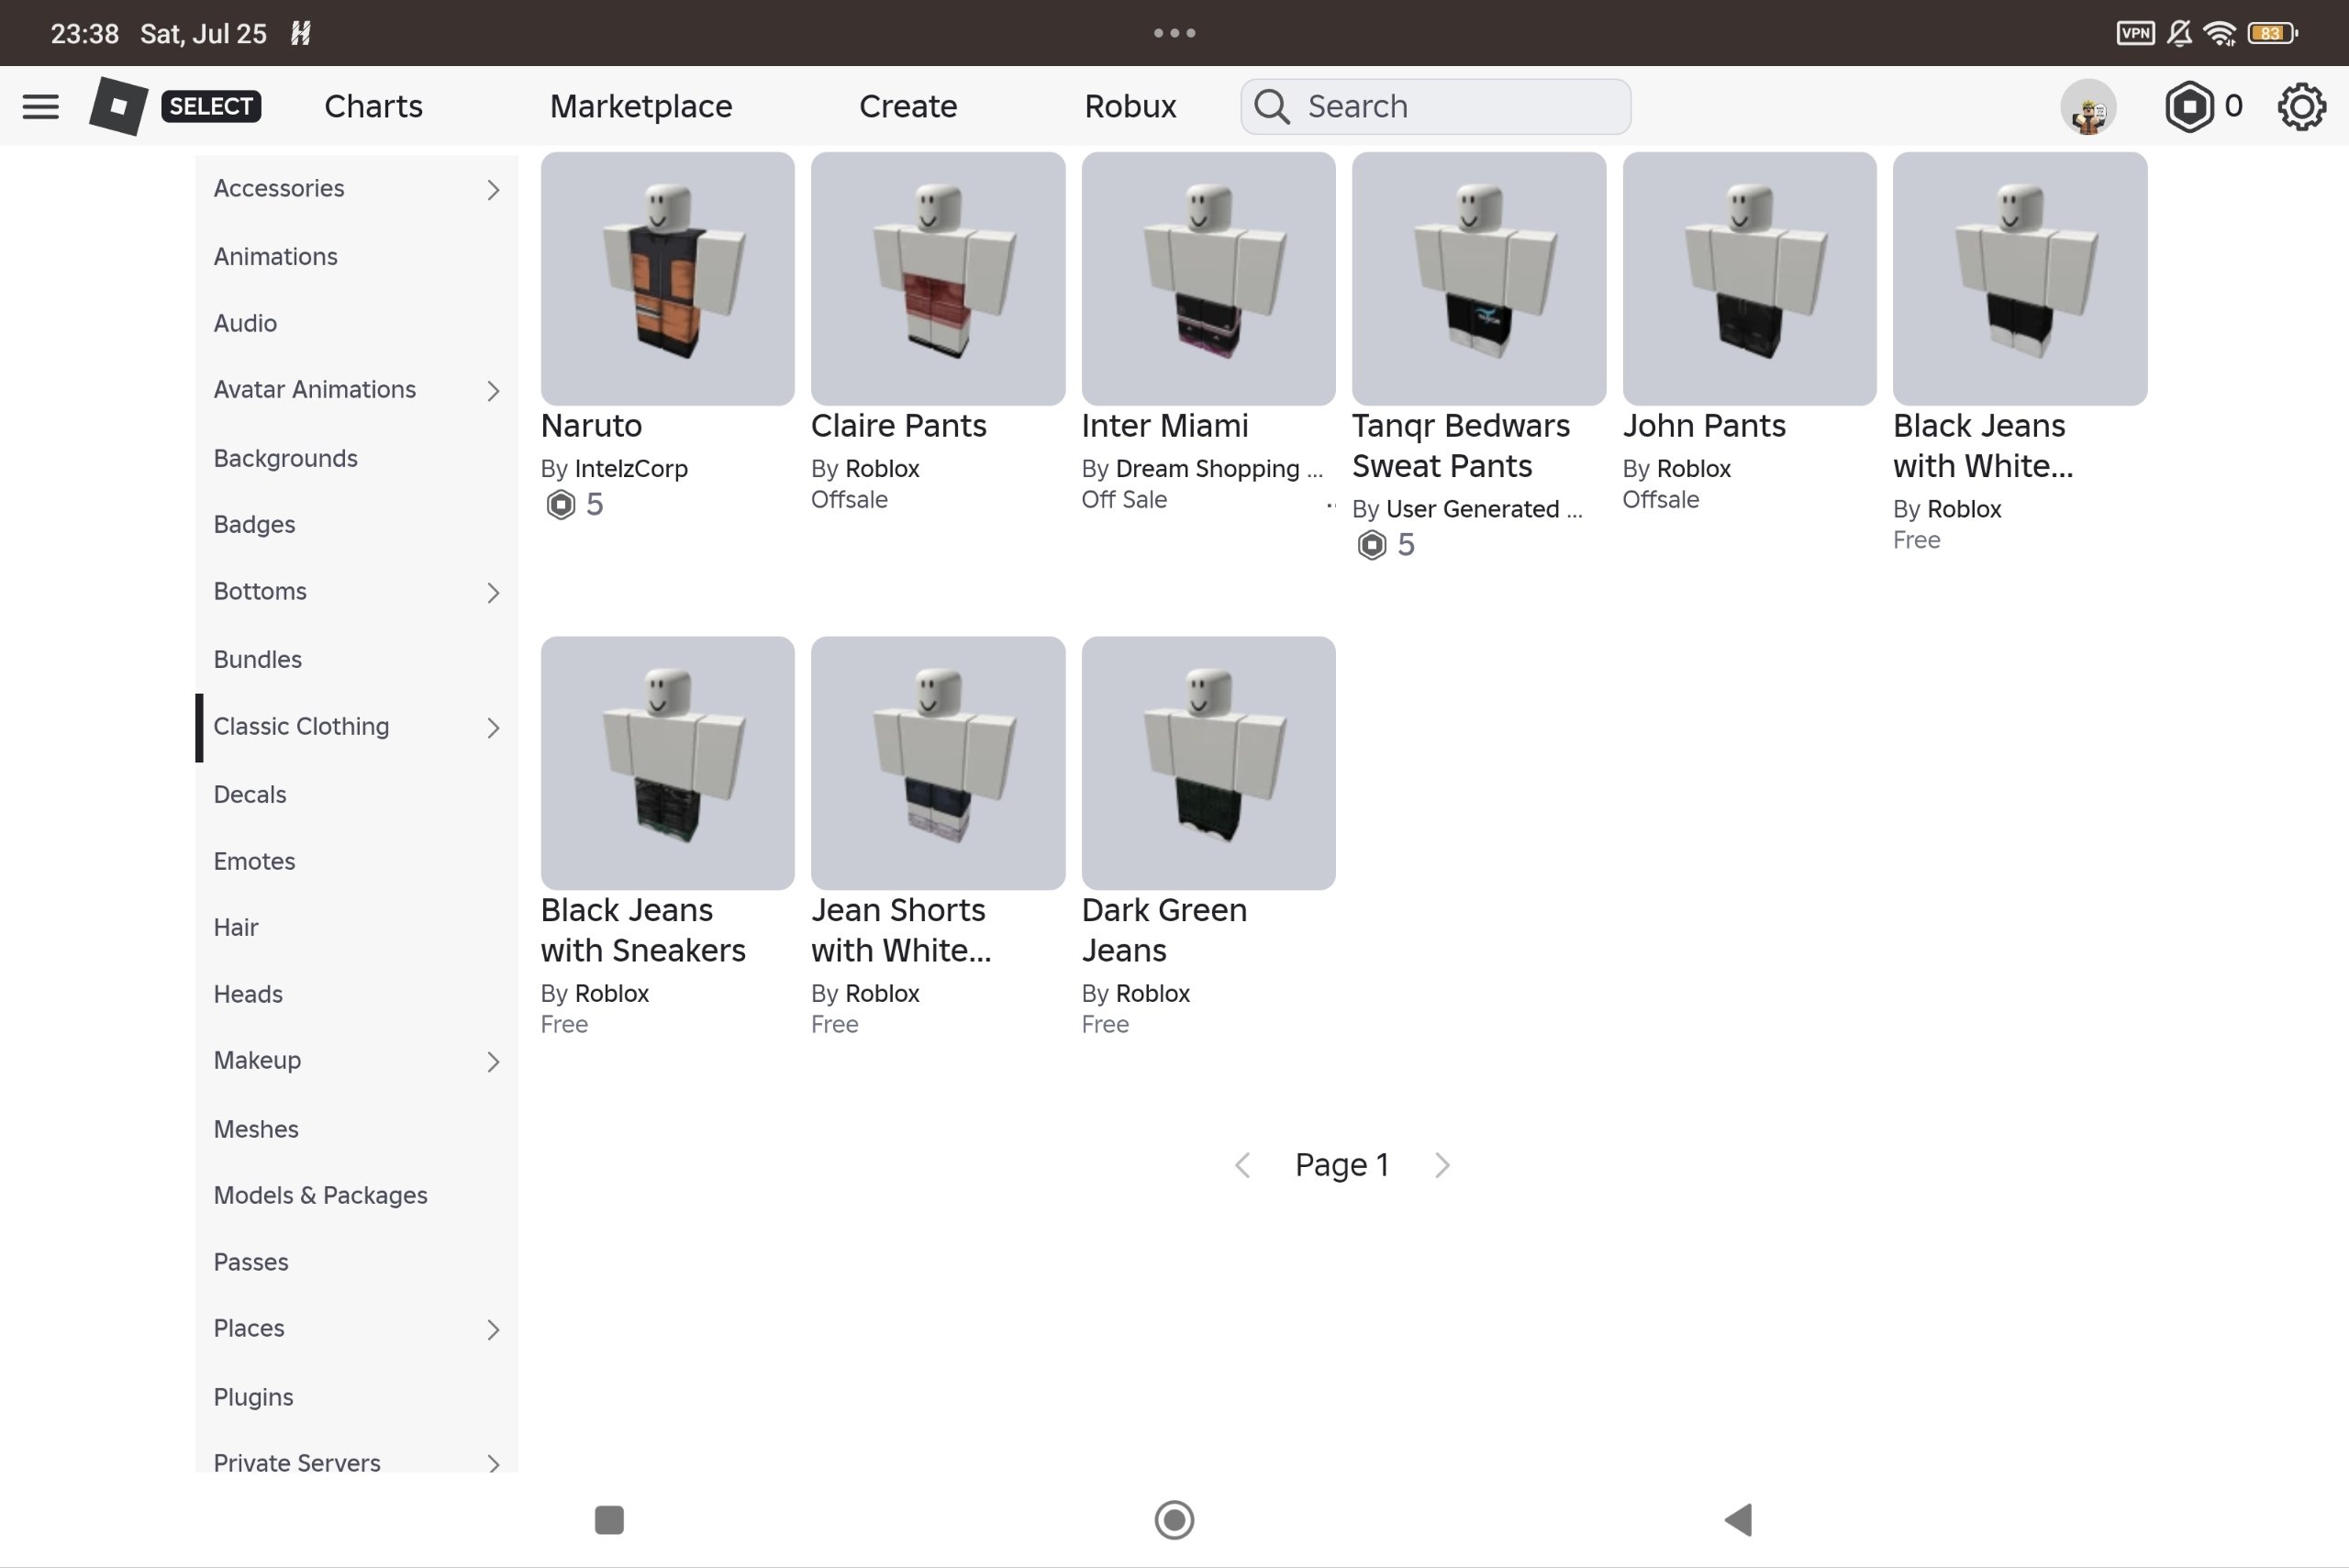Select the Models & Packages category
The image size is (2349, 1568).
(320, 1195)
